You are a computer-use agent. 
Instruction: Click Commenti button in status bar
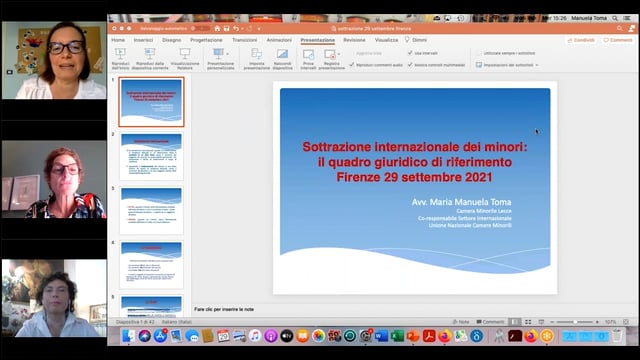coord(490,322)
